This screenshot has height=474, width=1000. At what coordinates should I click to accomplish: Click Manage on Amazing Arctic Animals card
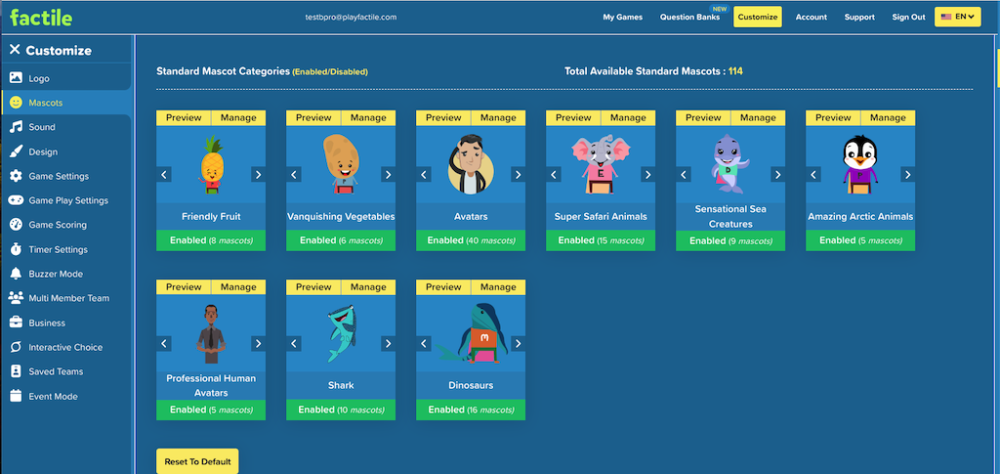click(x=888, y=117)
